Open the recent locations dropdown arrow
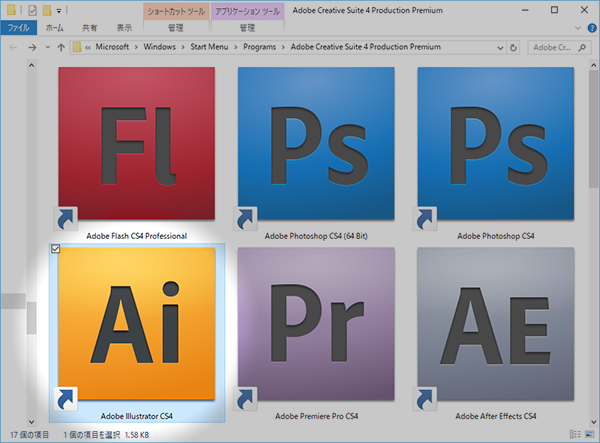Viewport: 600px width, 443px height. pos(47,47)
